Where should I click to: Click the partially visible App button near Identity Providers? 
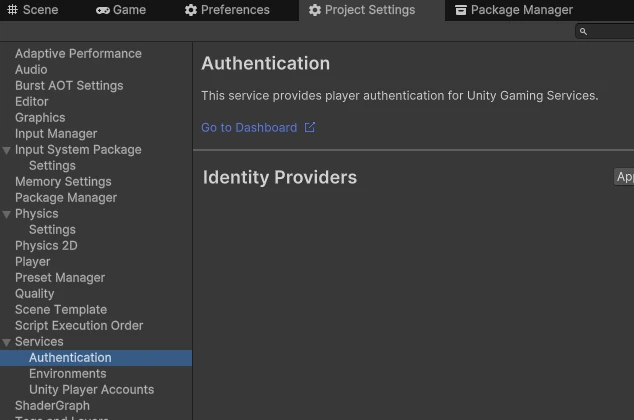pos(624,177)
